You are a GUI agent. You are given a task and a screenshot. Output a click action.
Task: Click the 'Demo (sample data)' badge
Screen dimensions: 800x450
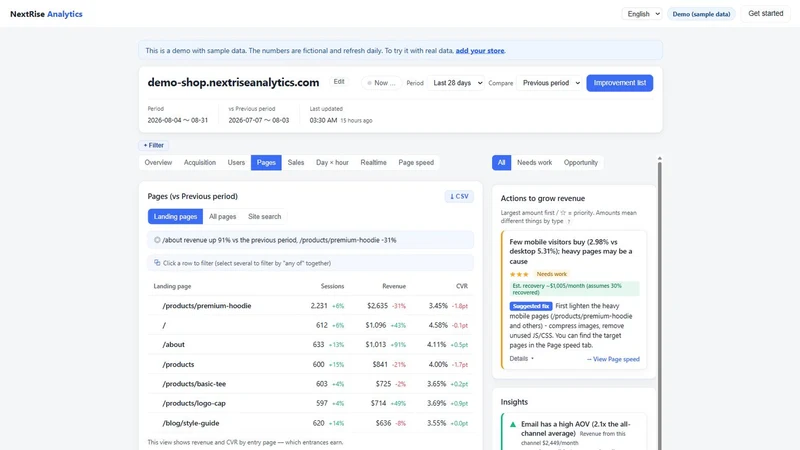click(x=702, y=14)
